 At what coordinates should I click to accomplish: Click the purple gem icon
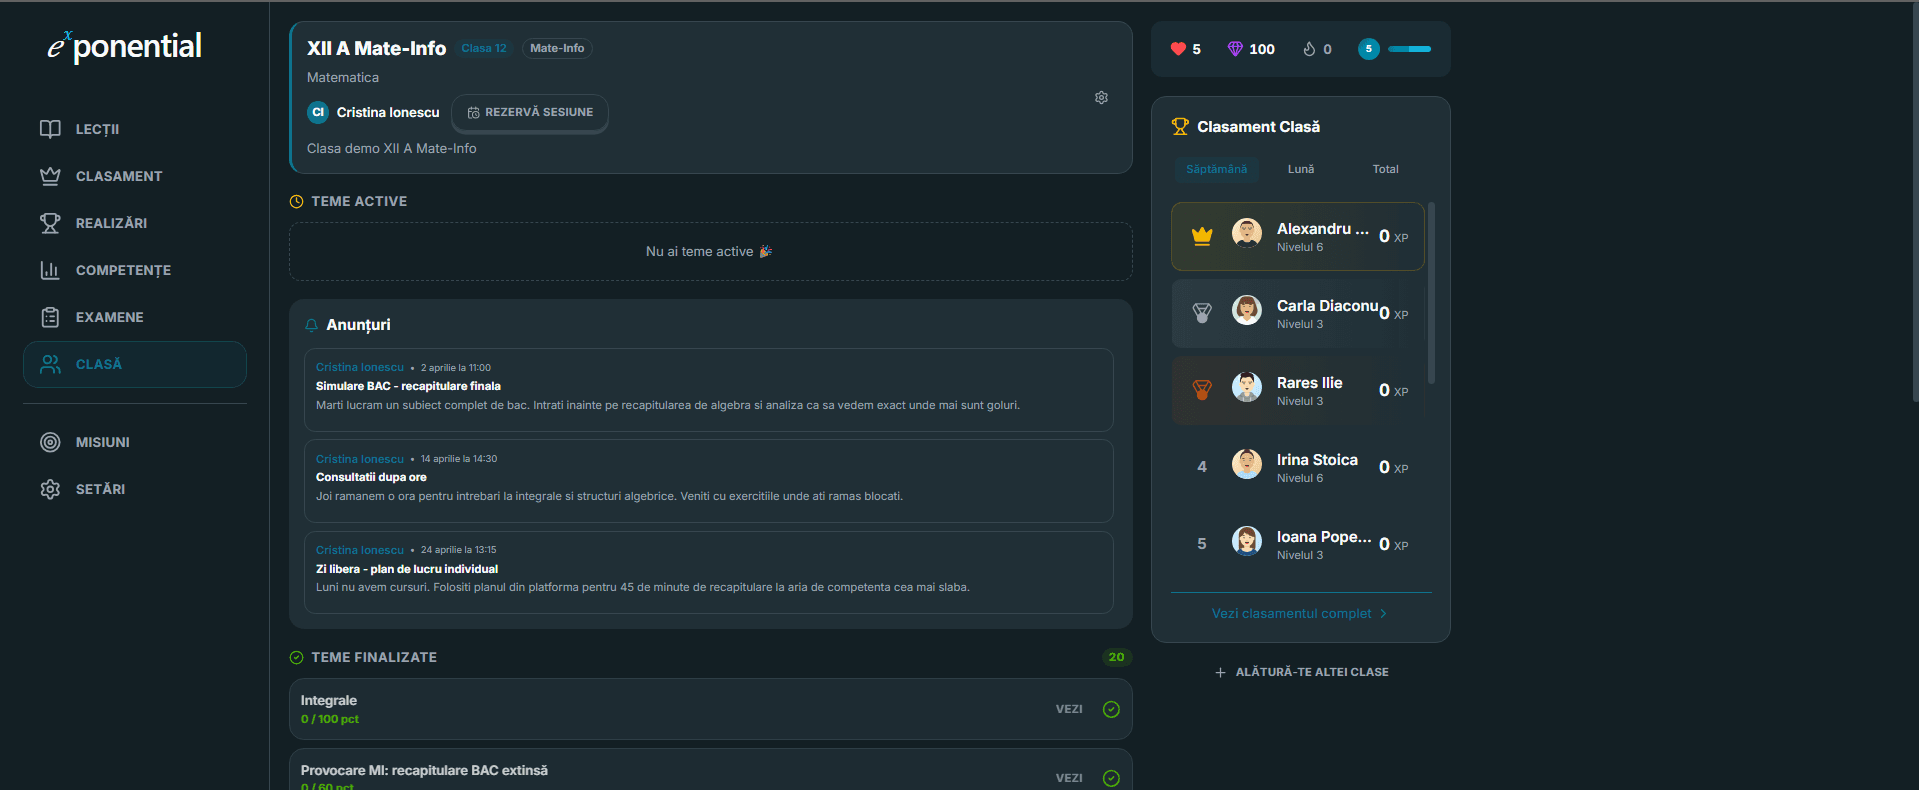[1235, 49]
